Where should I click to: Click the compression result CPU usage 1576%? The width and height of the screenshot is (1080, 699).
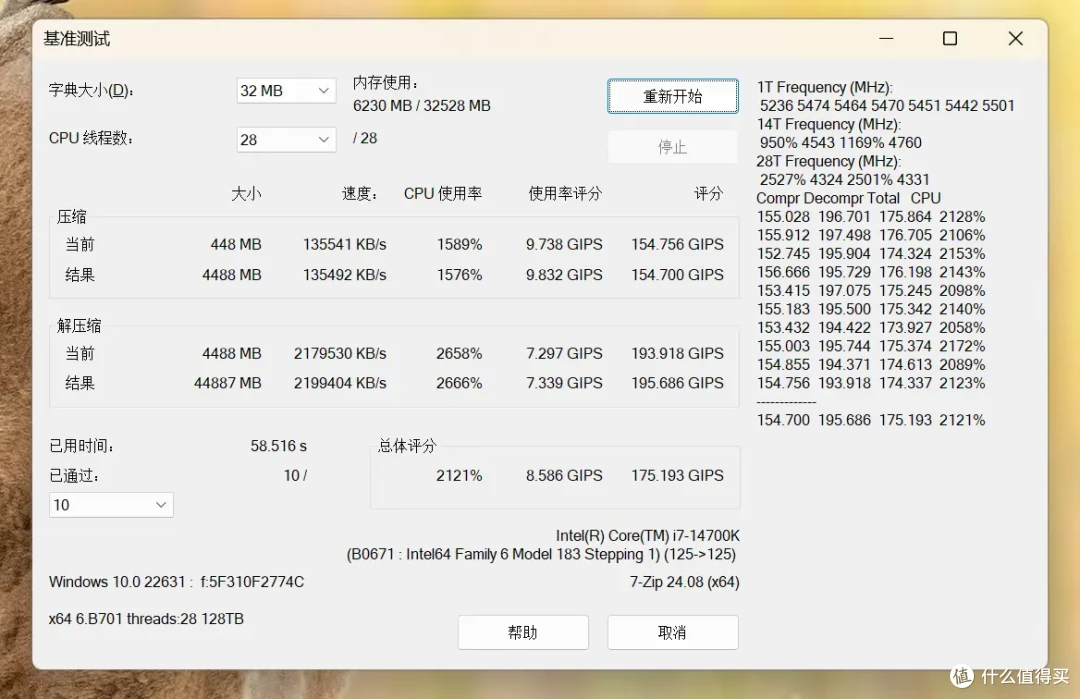pyautogui.click(x=459, y=275)
